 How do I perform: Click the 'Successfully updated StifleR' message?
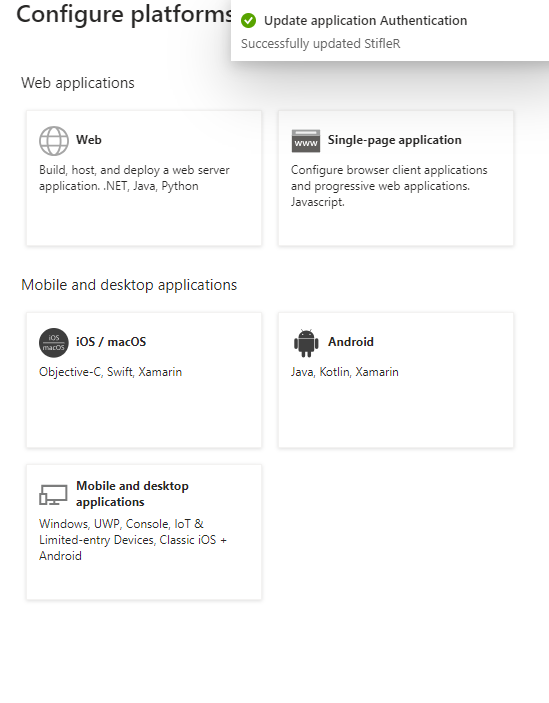pyautogui.click(x=320, y=43)
